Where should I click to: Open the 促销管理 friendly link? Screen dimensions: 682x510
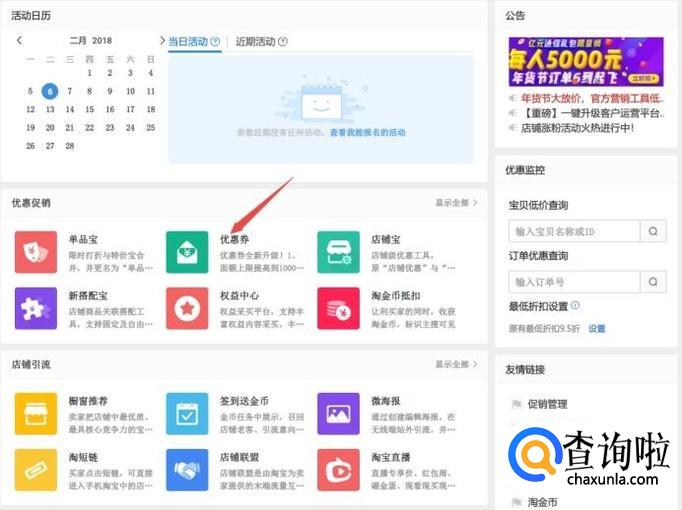click(548, 404)
